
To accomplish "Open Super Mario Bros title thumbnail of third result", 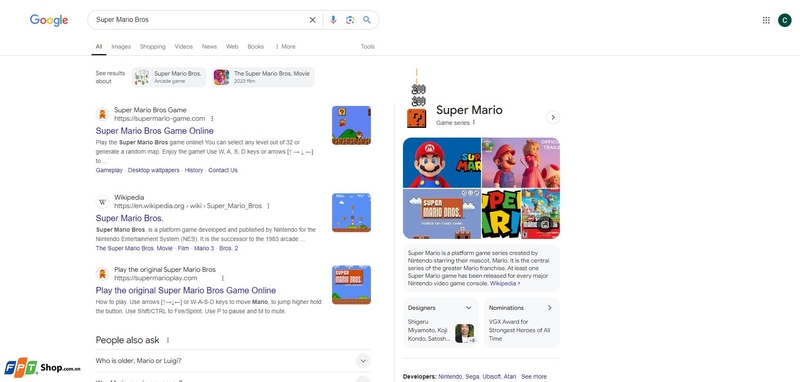I will (352, 285).
